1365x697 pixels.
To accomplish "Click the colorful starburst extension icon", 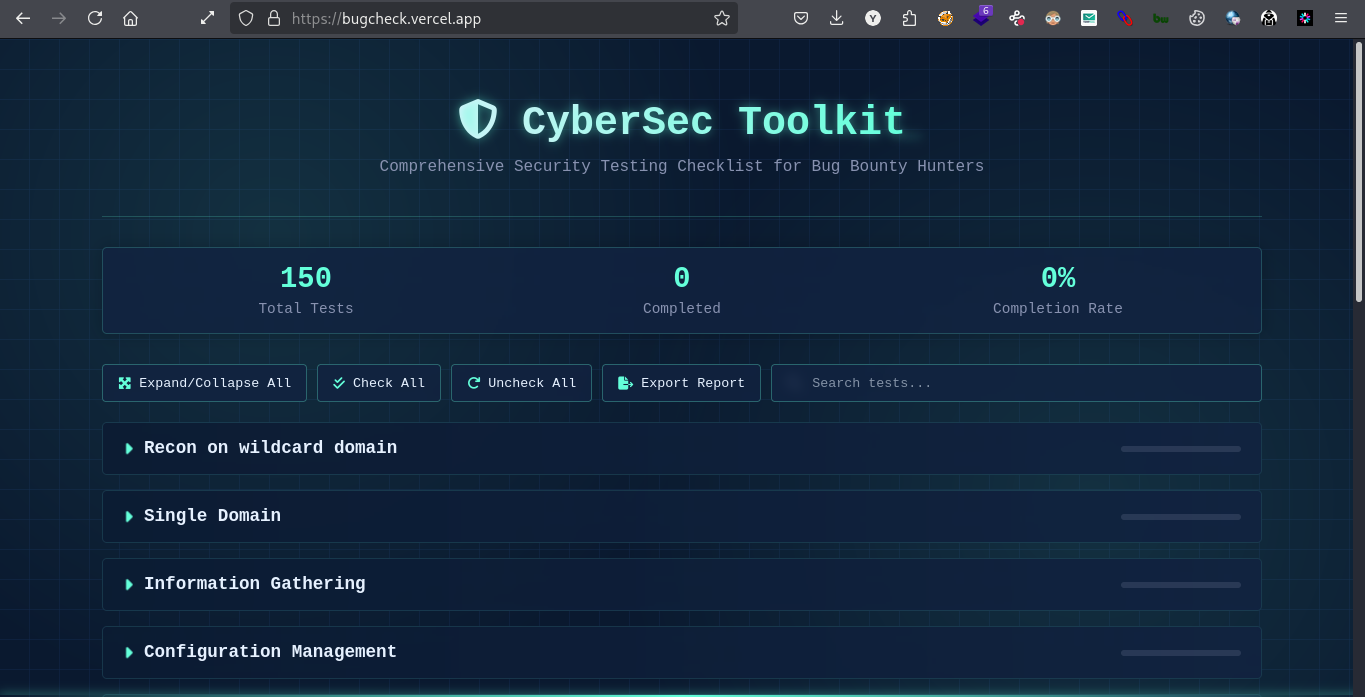I will click(x=1305, y=18).
